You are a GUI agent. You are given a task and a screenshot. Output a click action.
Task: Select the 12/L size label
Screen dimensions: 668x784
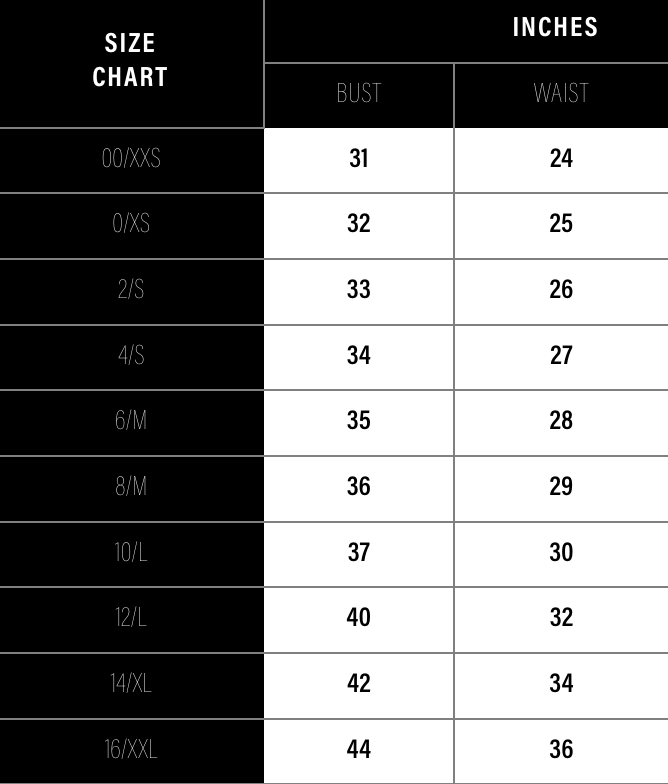(x=131, y=617)
